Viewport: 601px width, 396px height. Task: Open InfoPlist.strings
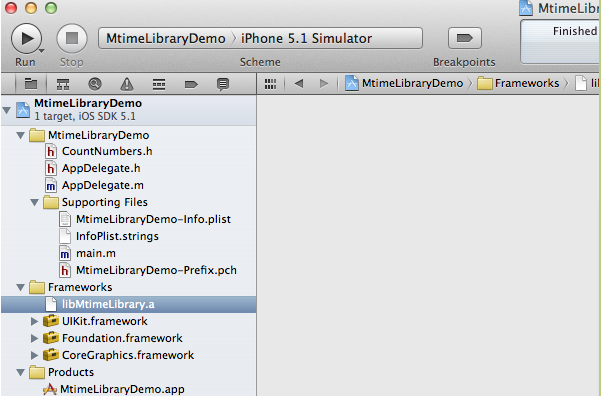coord(117,236)
